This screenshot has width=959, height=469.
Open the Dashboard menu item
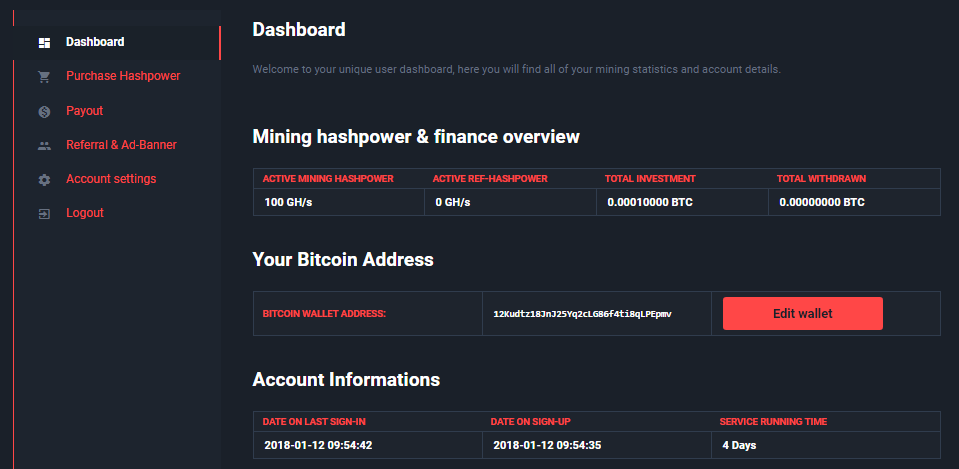[x=95, y=42]
